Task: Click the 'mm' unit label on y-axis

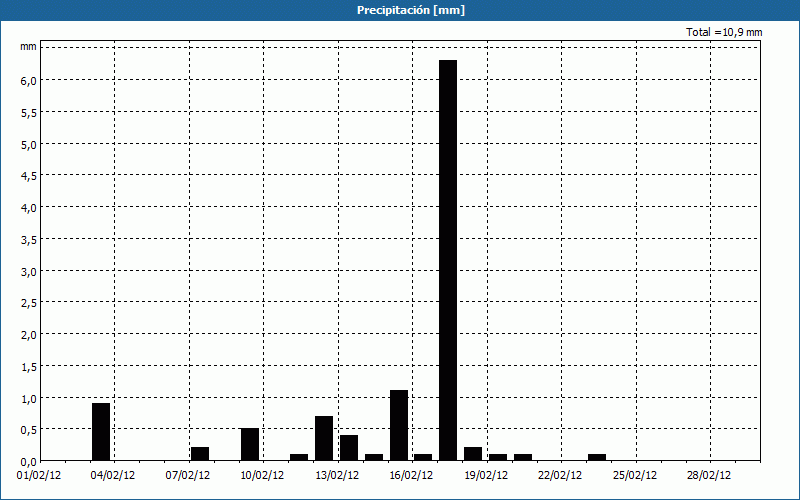Action: coord(28,47)
